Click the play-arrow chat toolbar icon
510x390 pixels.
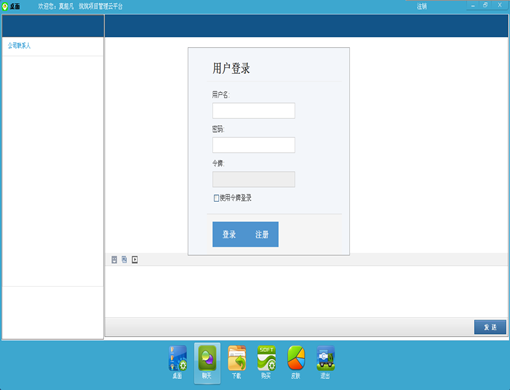pyautogui.click(x=135, y=260)
